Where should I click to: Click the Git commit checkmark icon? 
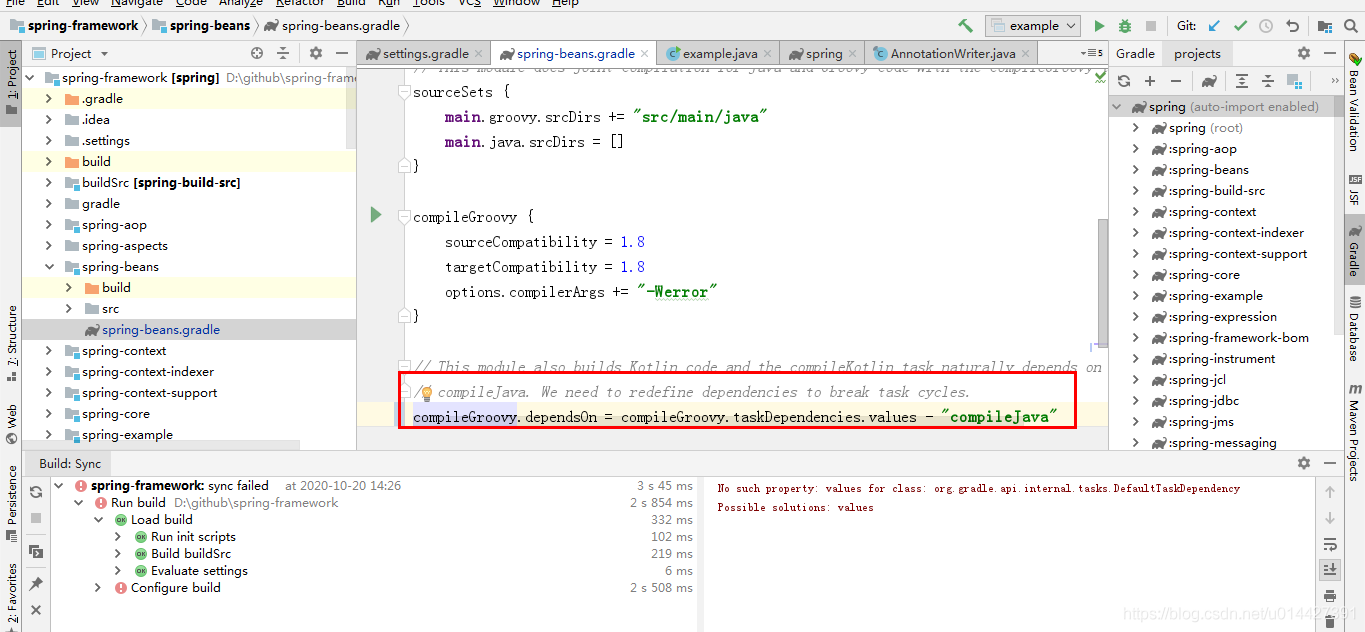click(x=1241, y=26)
